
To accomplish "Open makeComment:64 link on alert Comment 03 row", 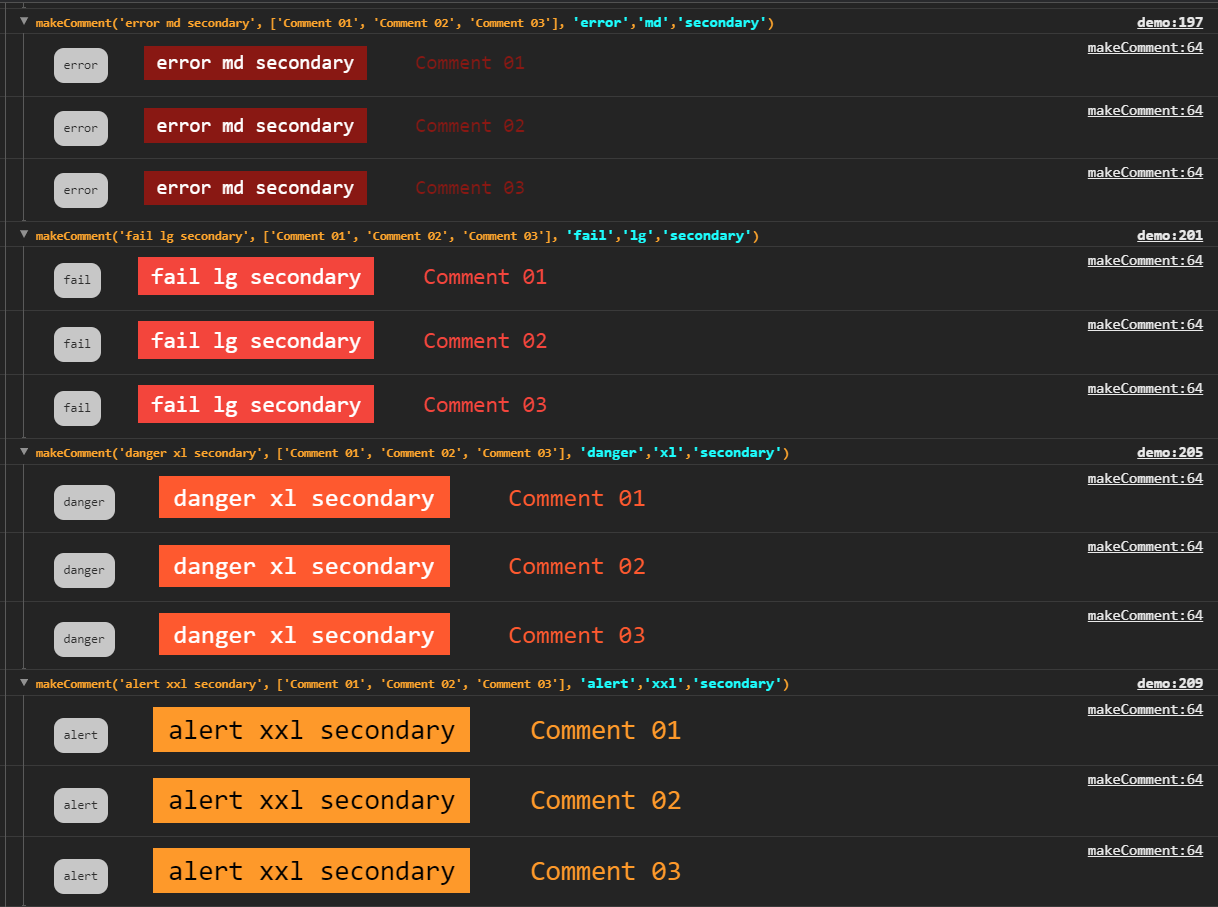I will pos(1145,850).
